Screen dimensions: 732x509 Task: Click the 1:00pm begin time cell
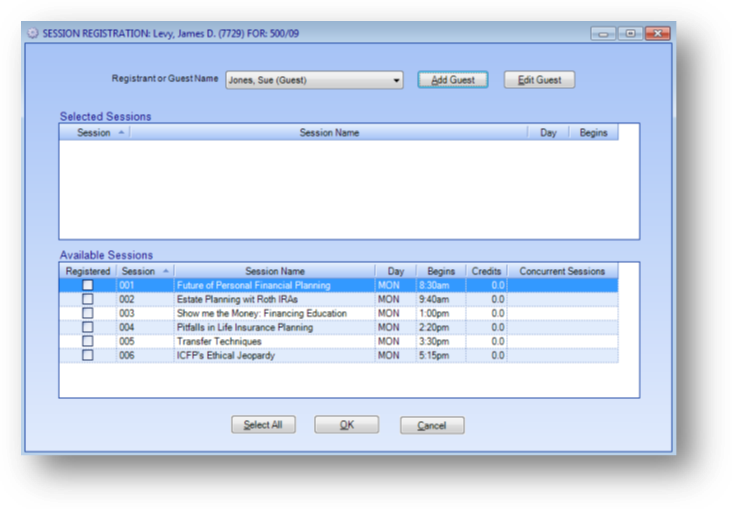(x=441, y=313)
